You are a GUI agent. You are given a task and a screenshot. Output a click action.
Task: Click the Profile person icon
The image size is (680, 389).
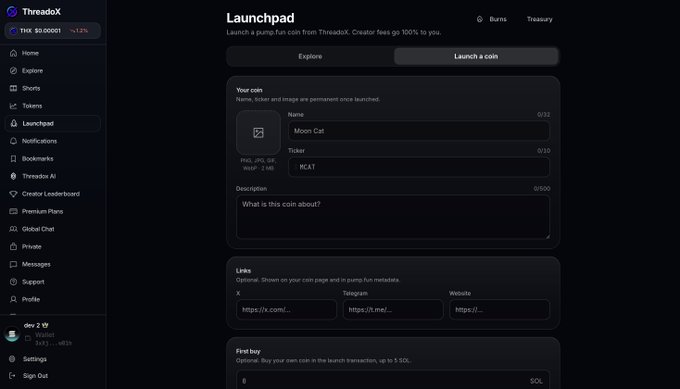pyautogui.click(x=13, y=299)
